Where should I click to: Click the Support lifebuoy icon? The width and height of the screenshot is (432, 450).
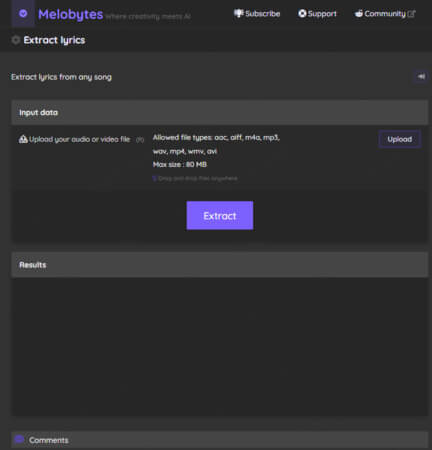pos(302,13)
